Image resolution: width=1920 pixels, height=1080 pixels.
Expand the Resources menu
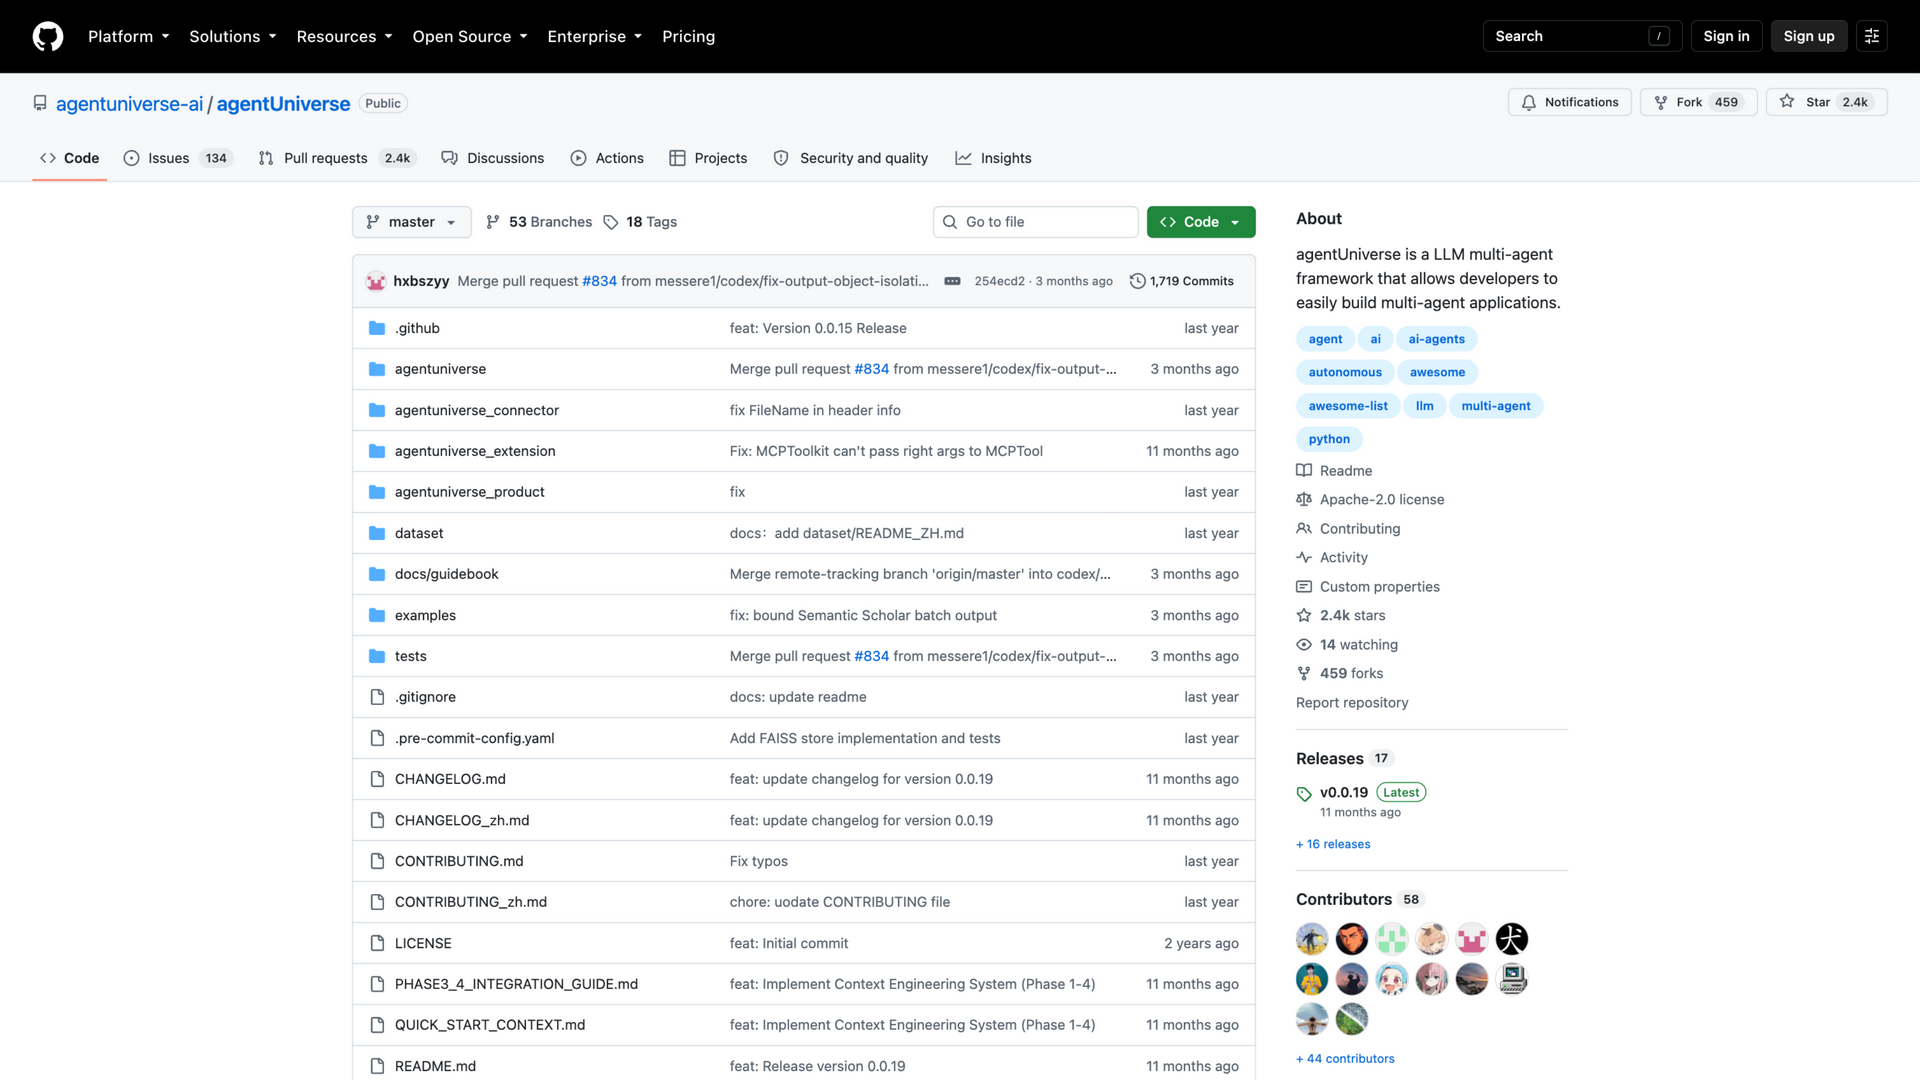pos(344,36)
